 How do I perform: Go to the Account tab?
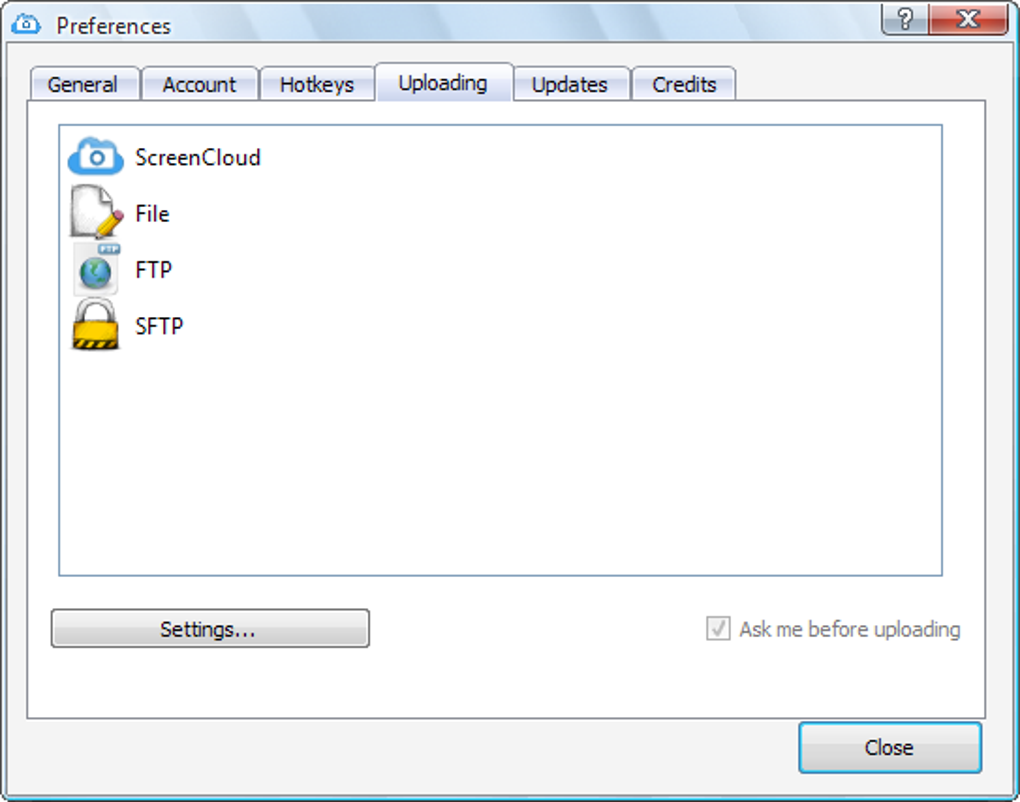[199, 84]
